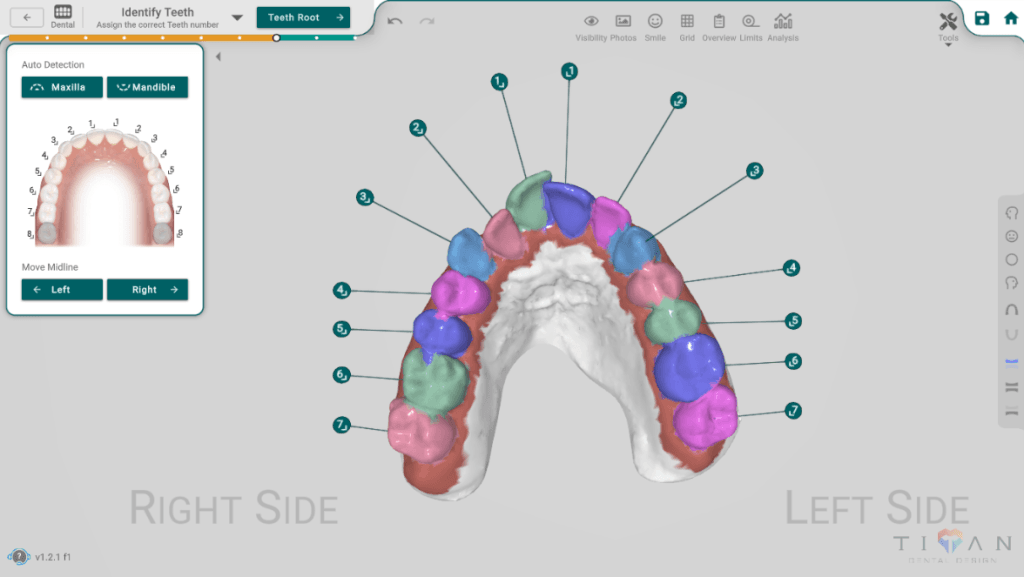This screenshot has width=1024, height=577.
Task: Select the upper arch occlusal view icon
Action: [x=1012, y=309]
